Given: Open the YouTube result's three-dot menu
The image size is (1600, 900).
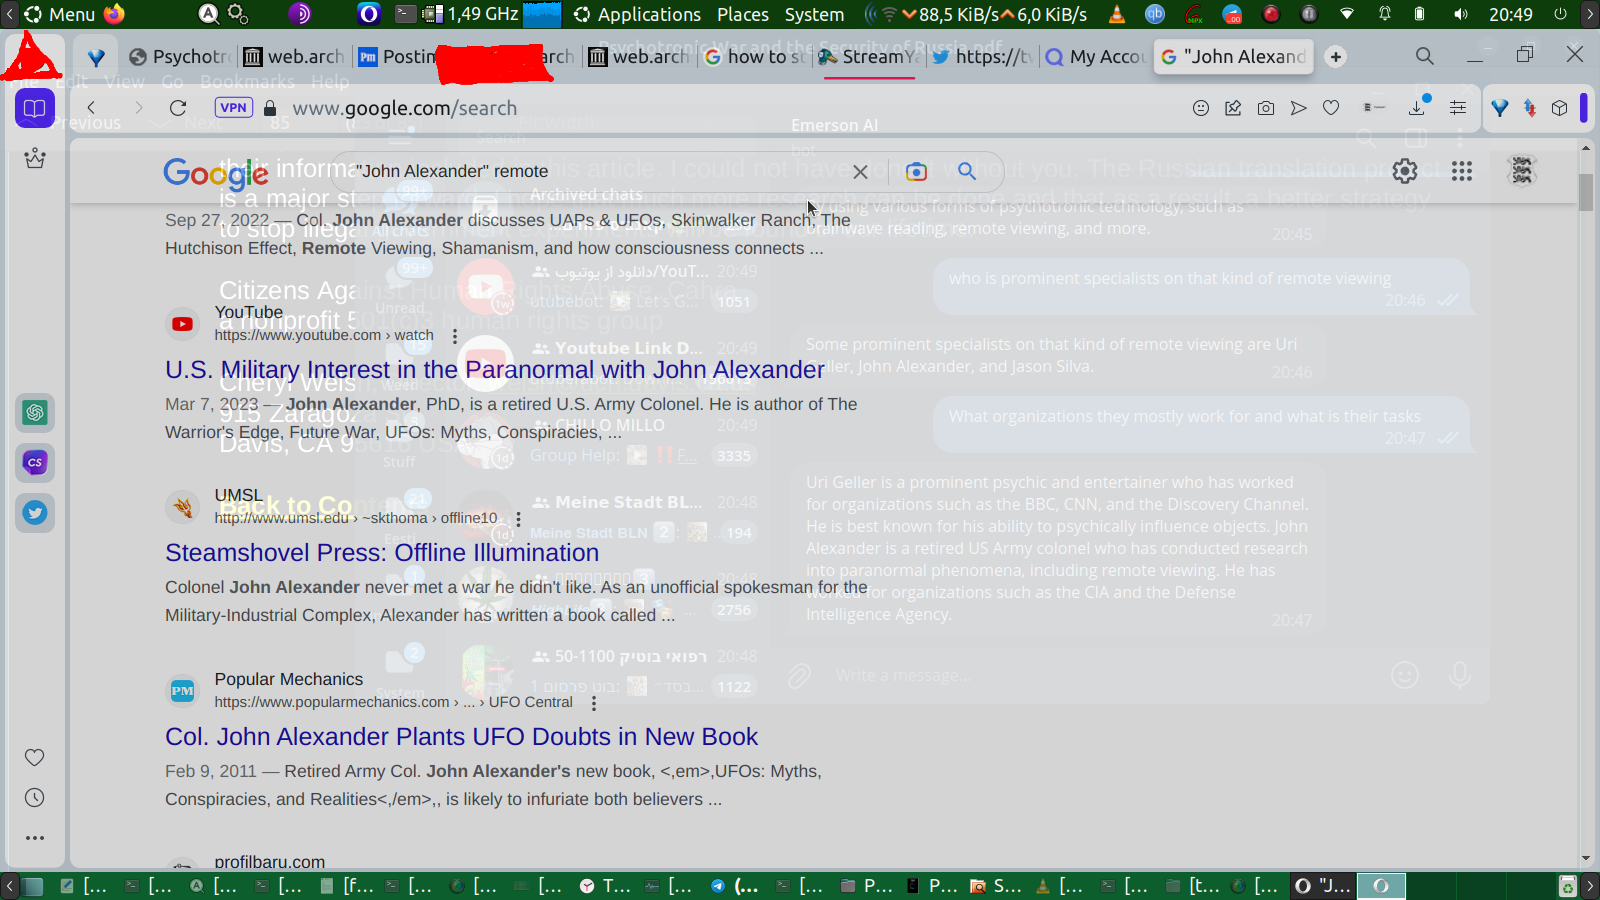Looking at the screenshot, I should point(455,336).
